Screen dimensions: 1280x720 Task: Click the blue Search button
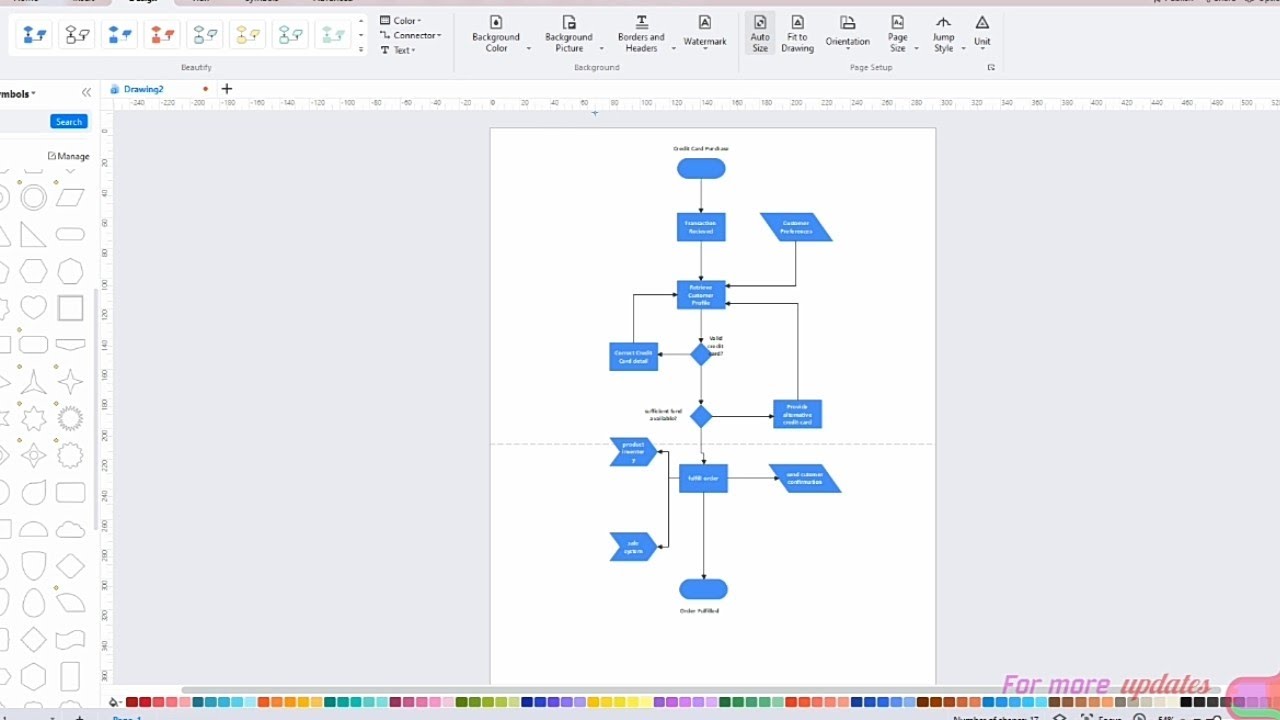click(x=69, y=122)
